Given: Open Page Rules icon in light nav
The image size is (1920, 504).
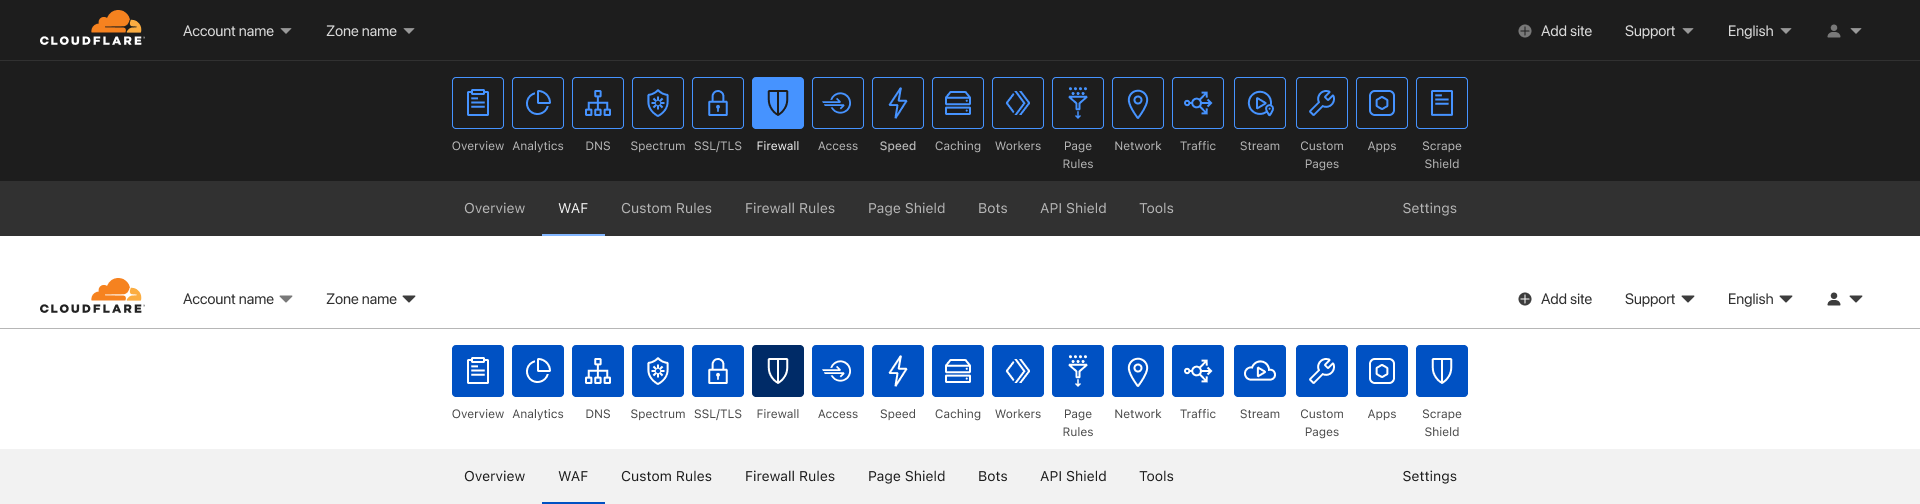Looking at the screenshot, I should [1078, 371].
